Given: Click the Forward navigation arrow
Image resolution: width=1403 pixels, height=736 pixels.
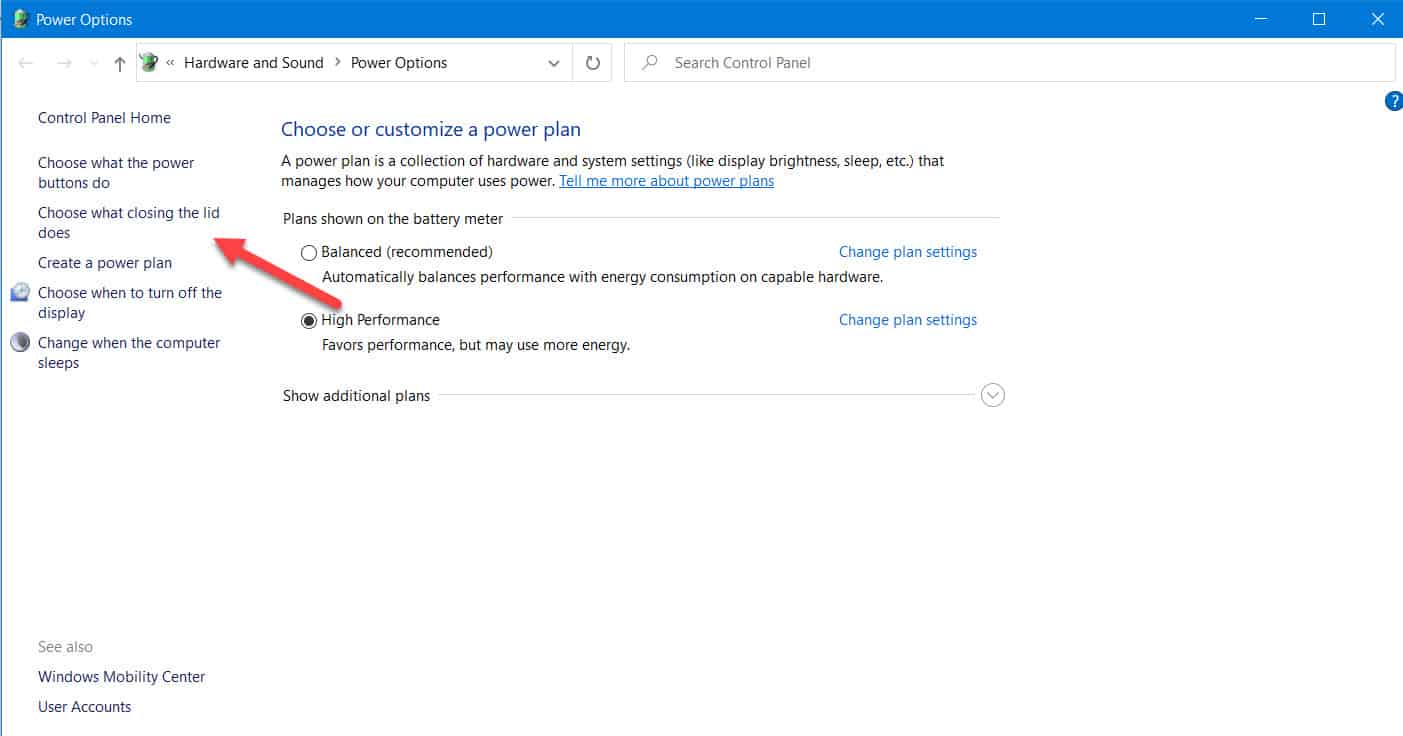Looking at the screenshot, I should (64, 63).
